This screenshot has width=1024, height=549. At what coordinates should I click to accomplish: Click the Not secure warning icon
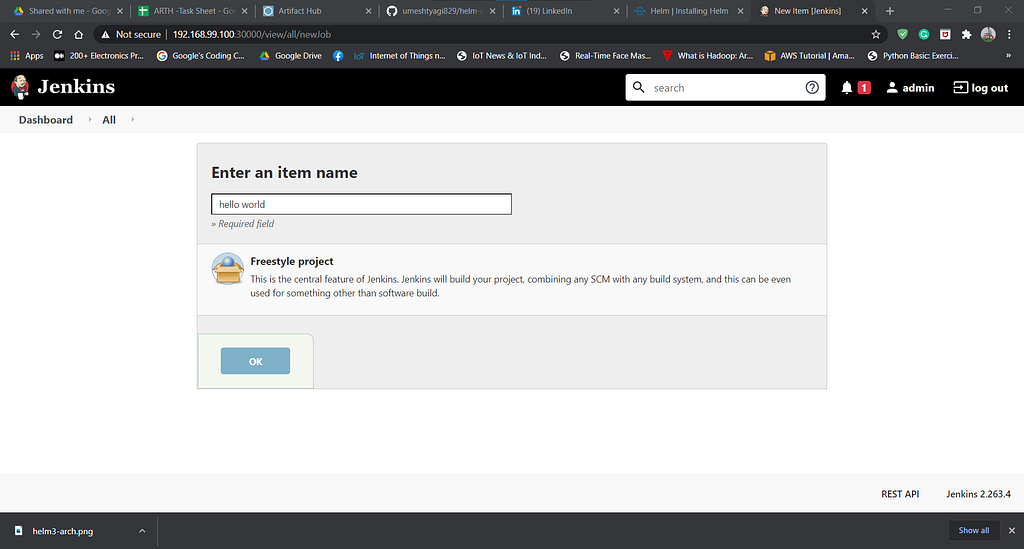[105, 35]
